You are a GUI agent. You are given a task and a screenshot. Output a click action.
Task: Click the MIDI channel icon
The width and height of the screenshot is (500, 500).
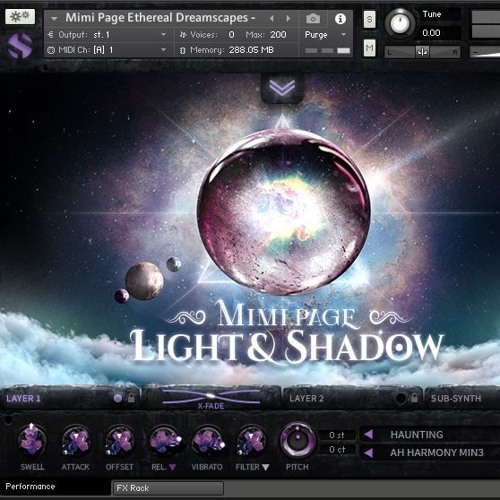[51, 50]
